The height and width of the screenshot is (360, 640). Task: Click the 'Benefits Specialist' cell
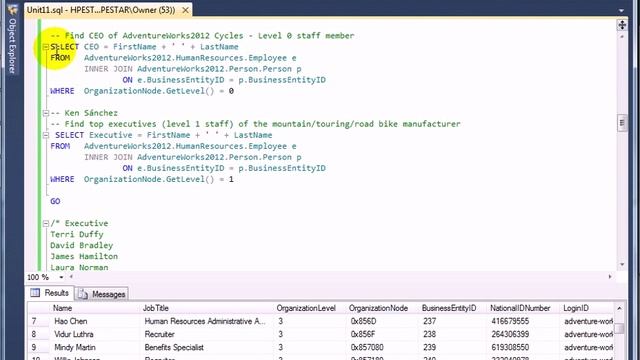pos(207,347)
